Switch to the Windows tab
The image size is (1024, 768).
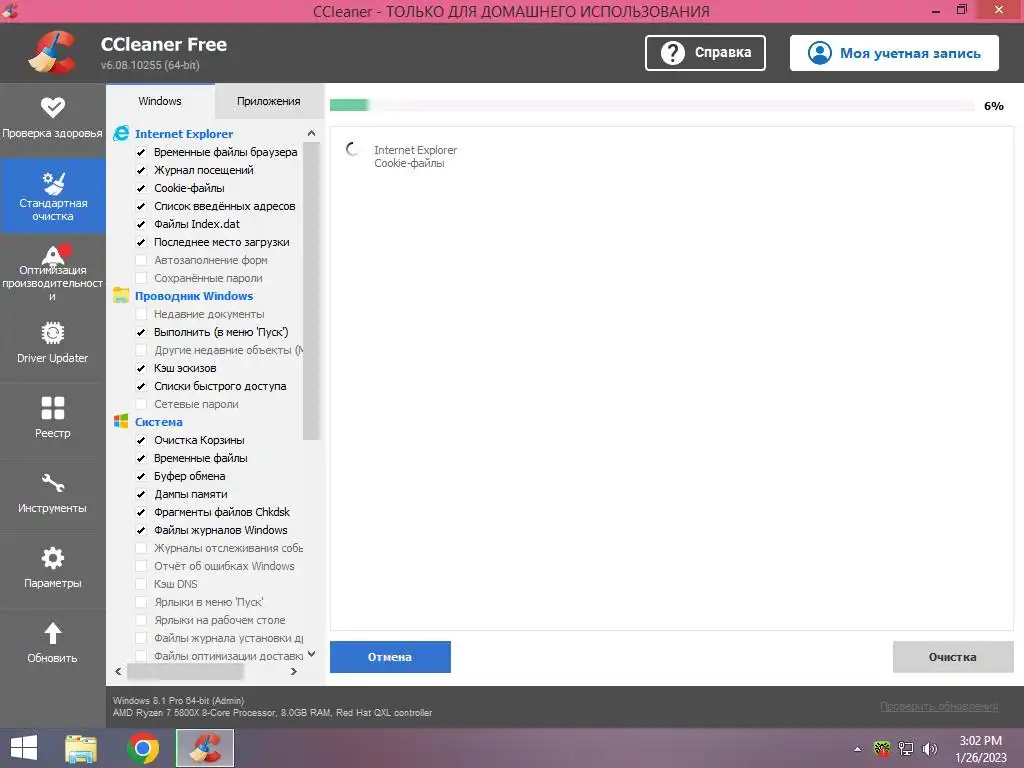point(160,101)
